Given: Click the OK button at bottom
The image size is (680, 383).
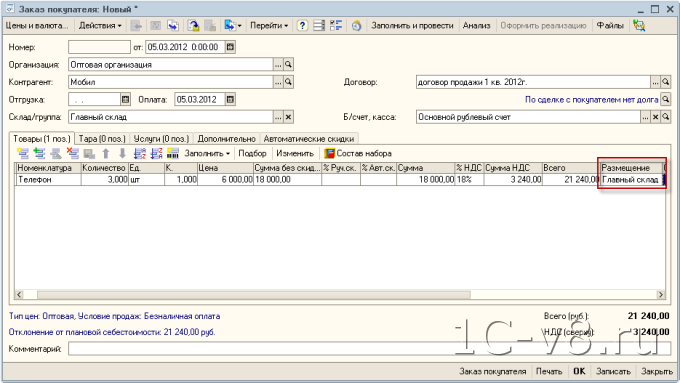Looking at the screenshot, I should [x=579, y=371].
